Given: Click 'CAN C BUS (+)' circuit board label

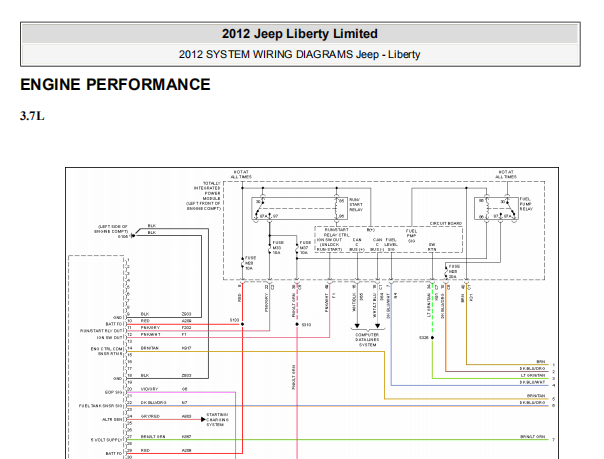Looking at the screenshot, I should (x=356, y=245).
